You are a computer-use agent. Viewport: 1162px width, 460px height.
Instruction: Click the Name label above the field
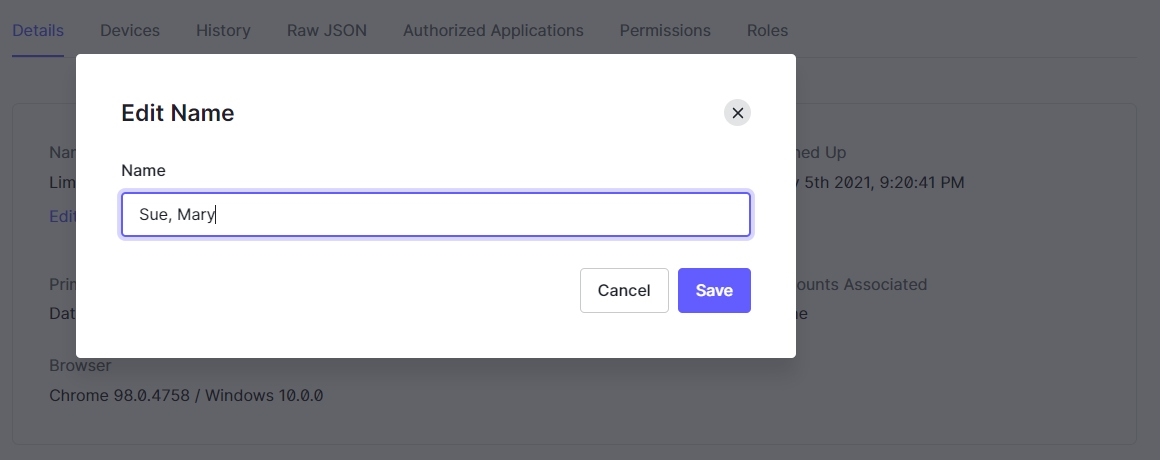143,170
